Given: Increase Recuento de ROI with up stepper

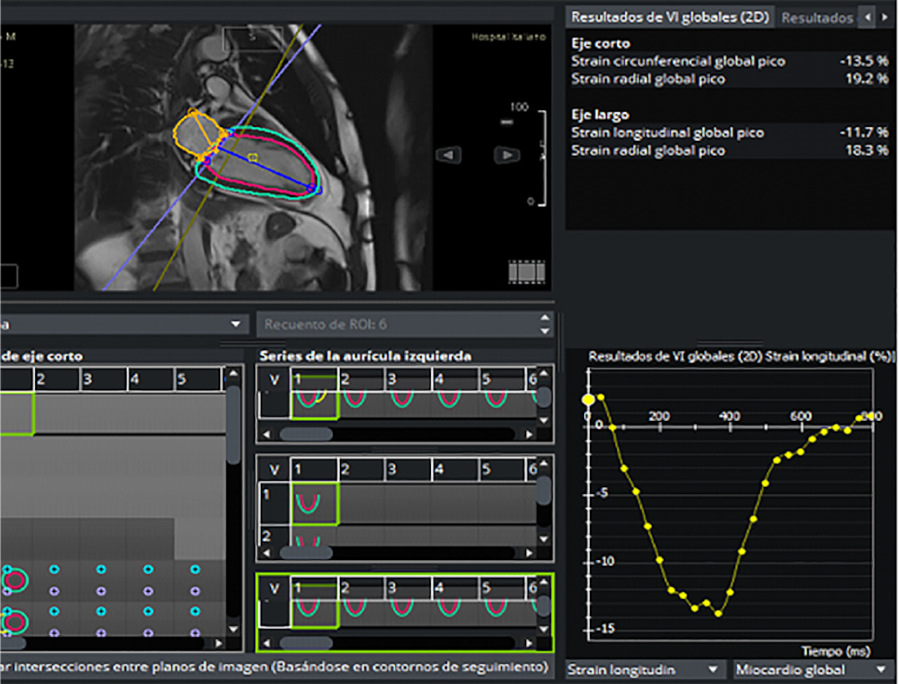Looking at the screenshot, I should [x=544, y=319].
